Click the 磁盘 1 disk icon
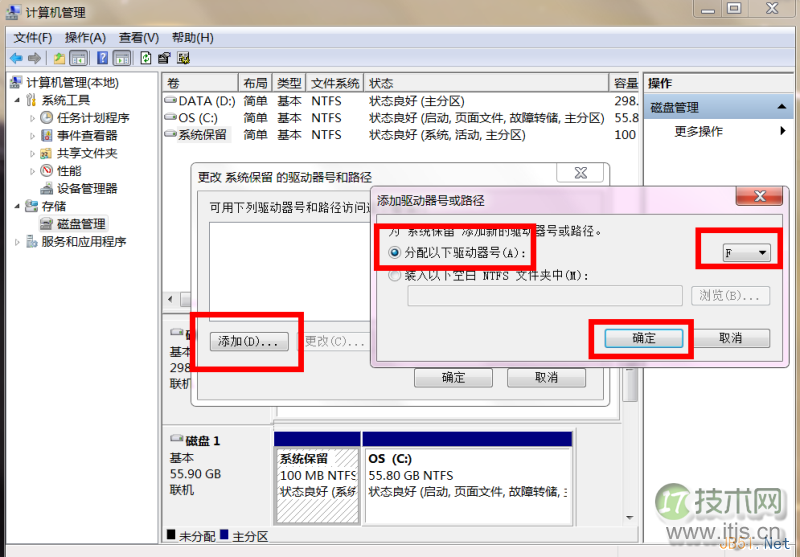The image size is (800, 557). 177,439
